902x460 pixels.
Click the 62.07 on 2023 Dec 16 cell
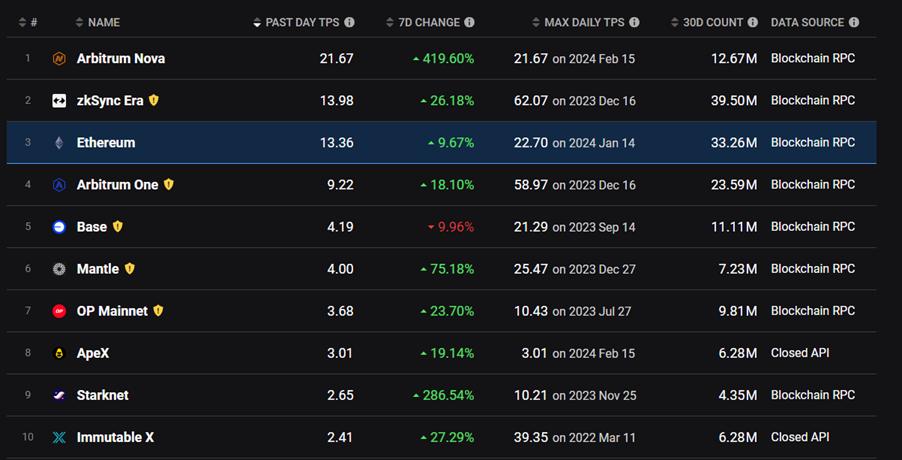coord(575,101)
